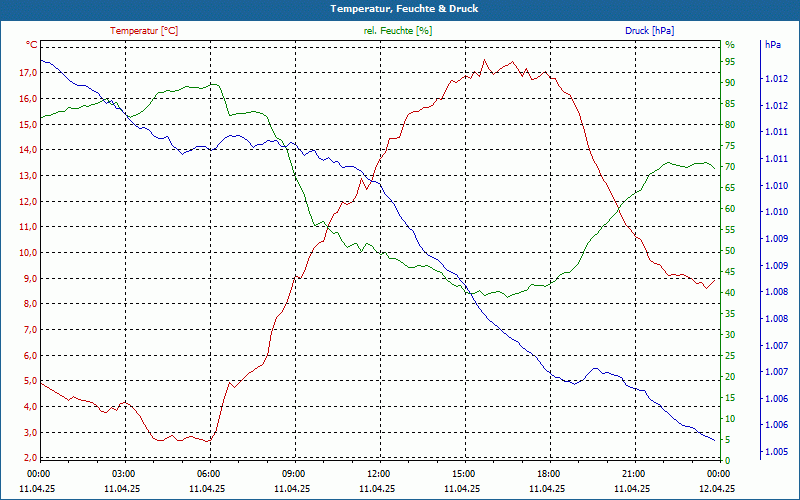Click the '10,0' temperature axis tick
Image resolution: width=800 pixels, height=500 pixels.
[x=28, y=253]
